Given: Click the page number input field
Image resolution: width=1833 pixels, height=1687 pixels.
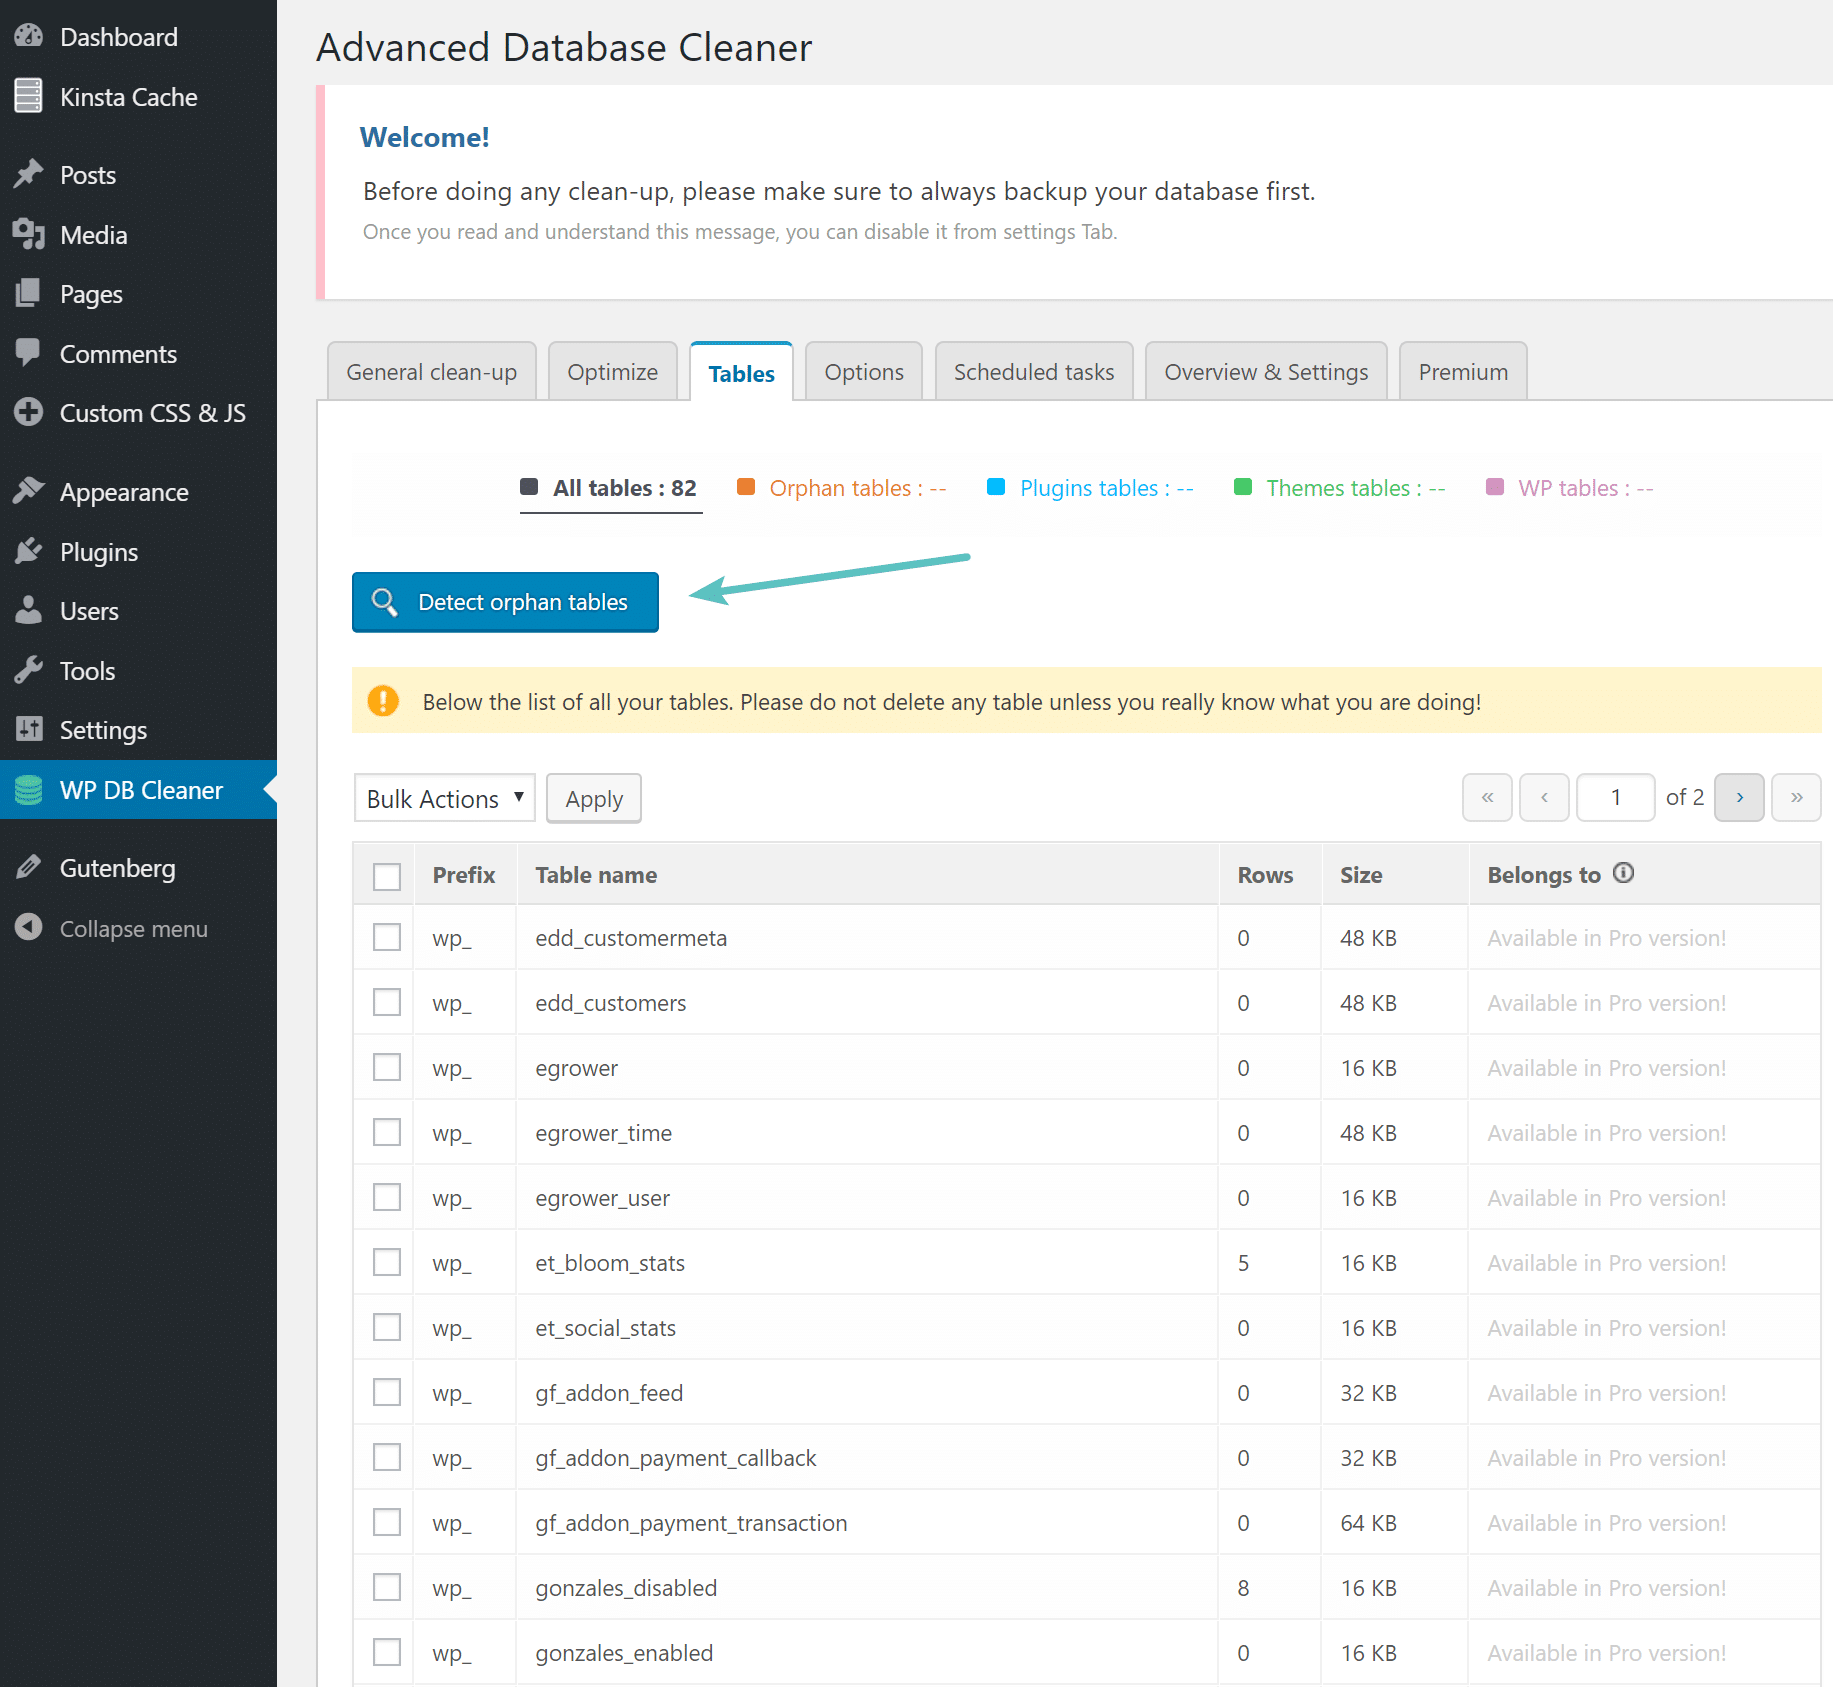Looking at the screenshot, I should [x=1615, y=797].
